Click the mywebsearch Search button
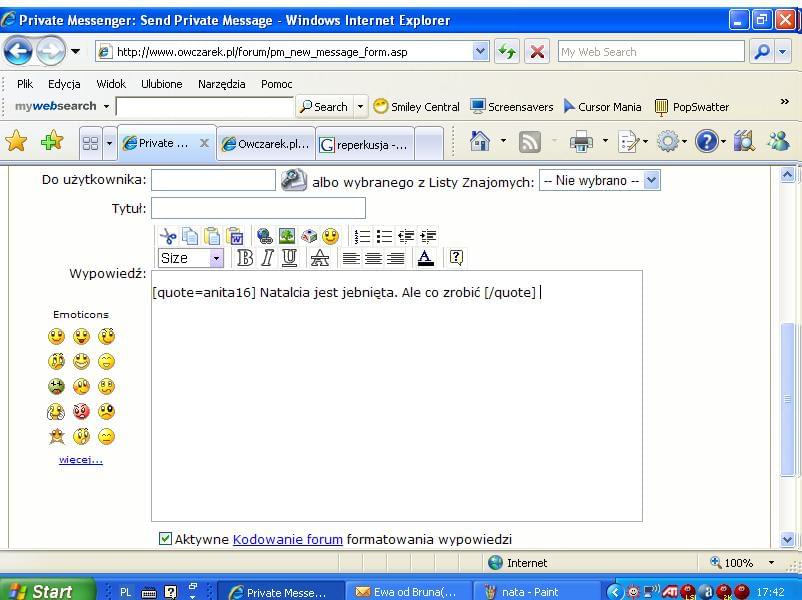Viewport: 802px width, 600px height. (x=325, y=107)
